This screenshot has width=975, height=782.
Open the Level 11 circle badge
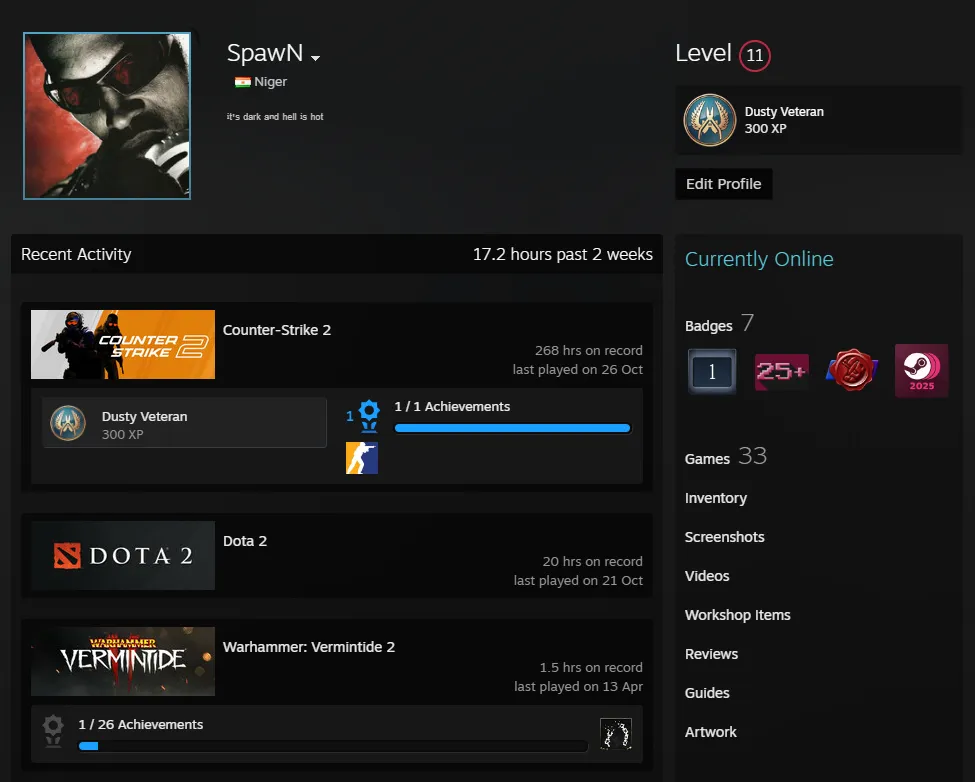[x=754, y=55]
